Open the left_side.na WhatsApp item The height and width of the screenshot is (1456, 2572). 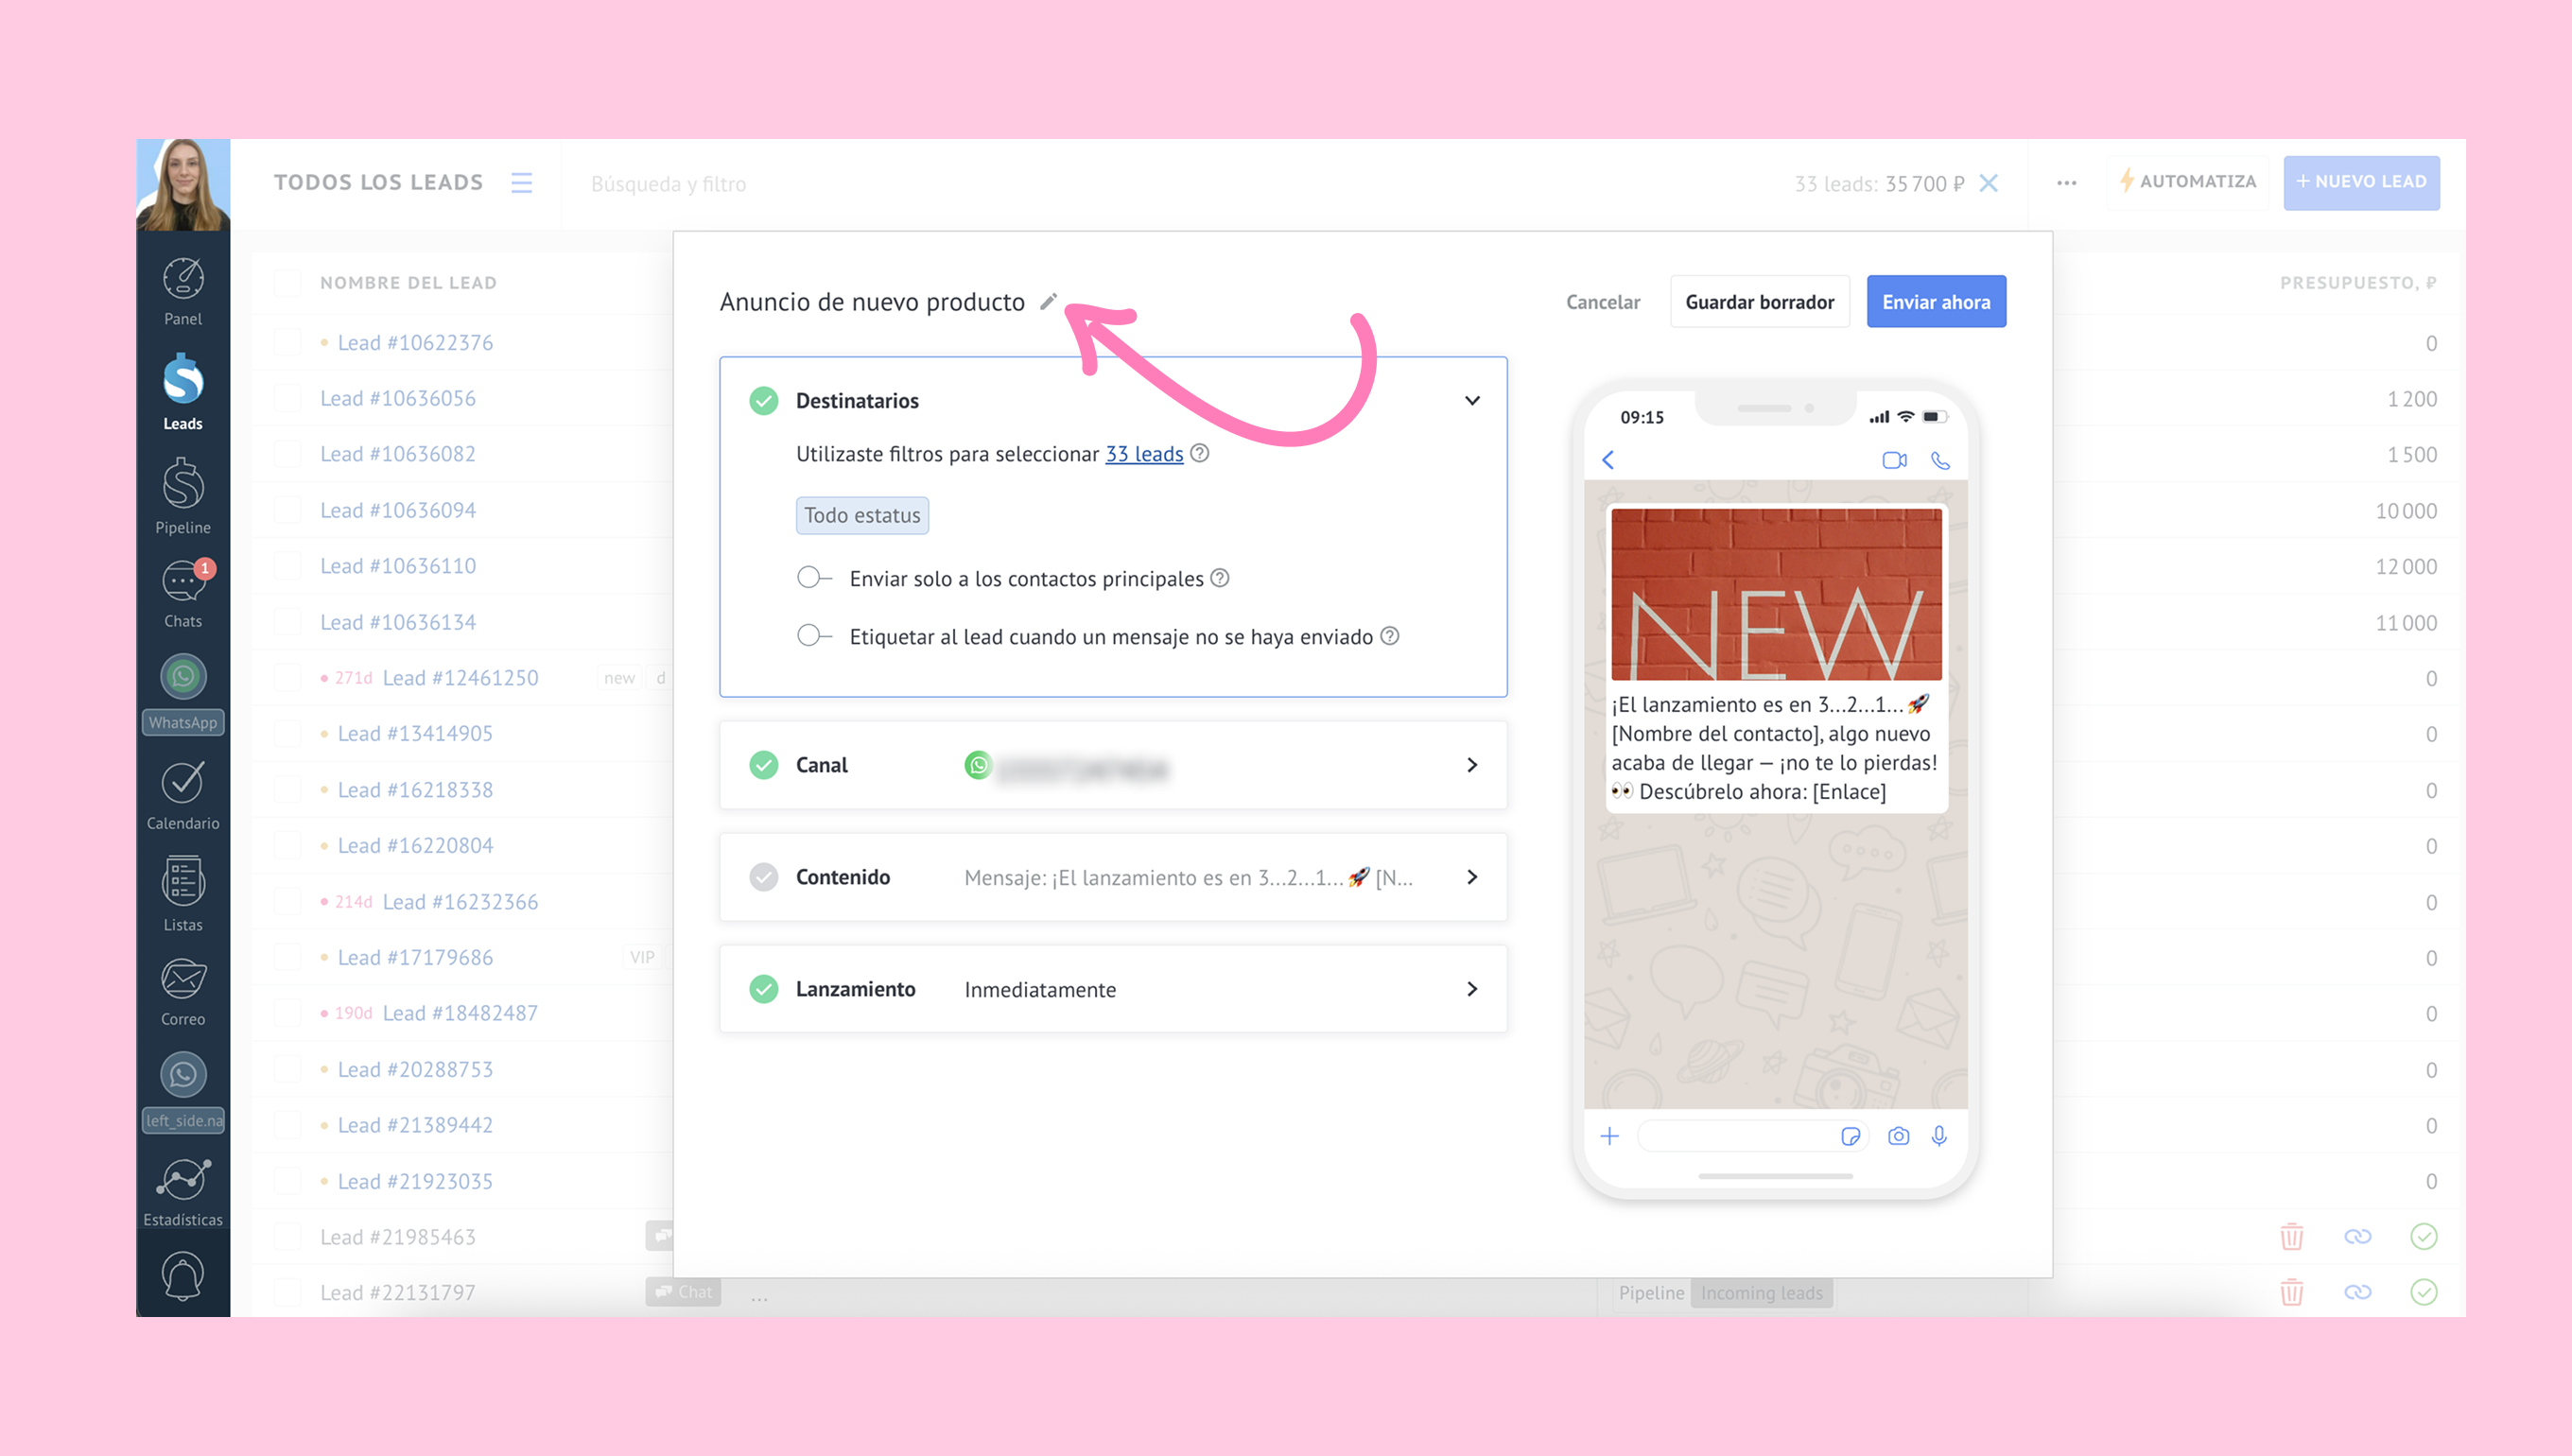[x=183, y=1092]
